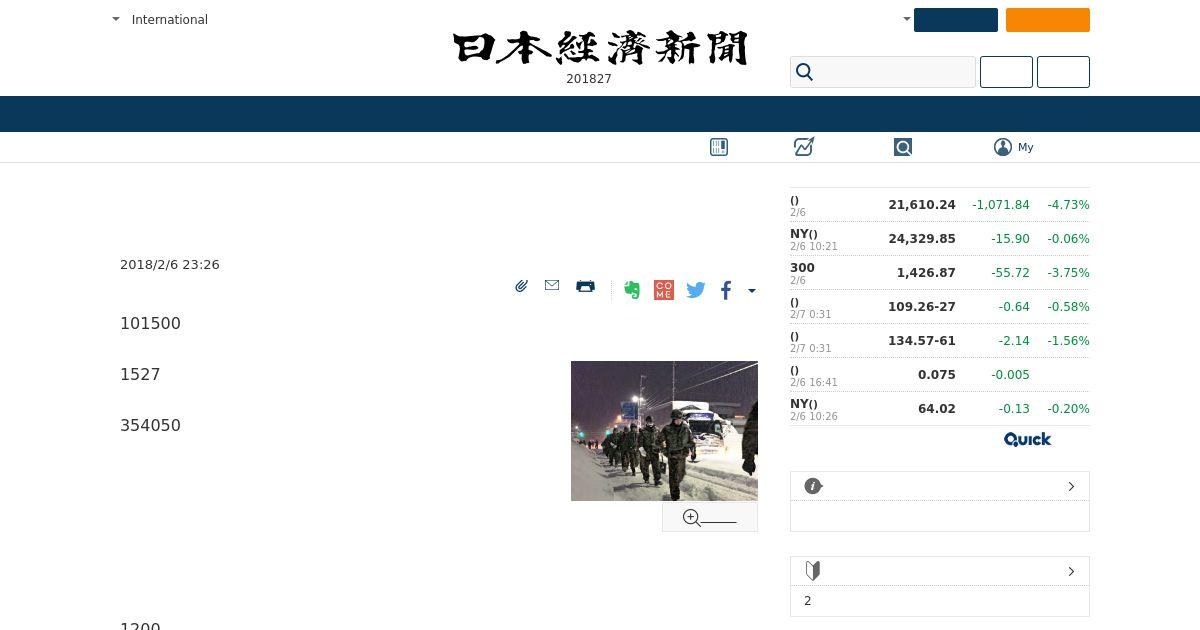Image resolution: width=1200 pixels, height=630 pixels.
Task: Click the search magnifier icon
Action: click(805, 72)
